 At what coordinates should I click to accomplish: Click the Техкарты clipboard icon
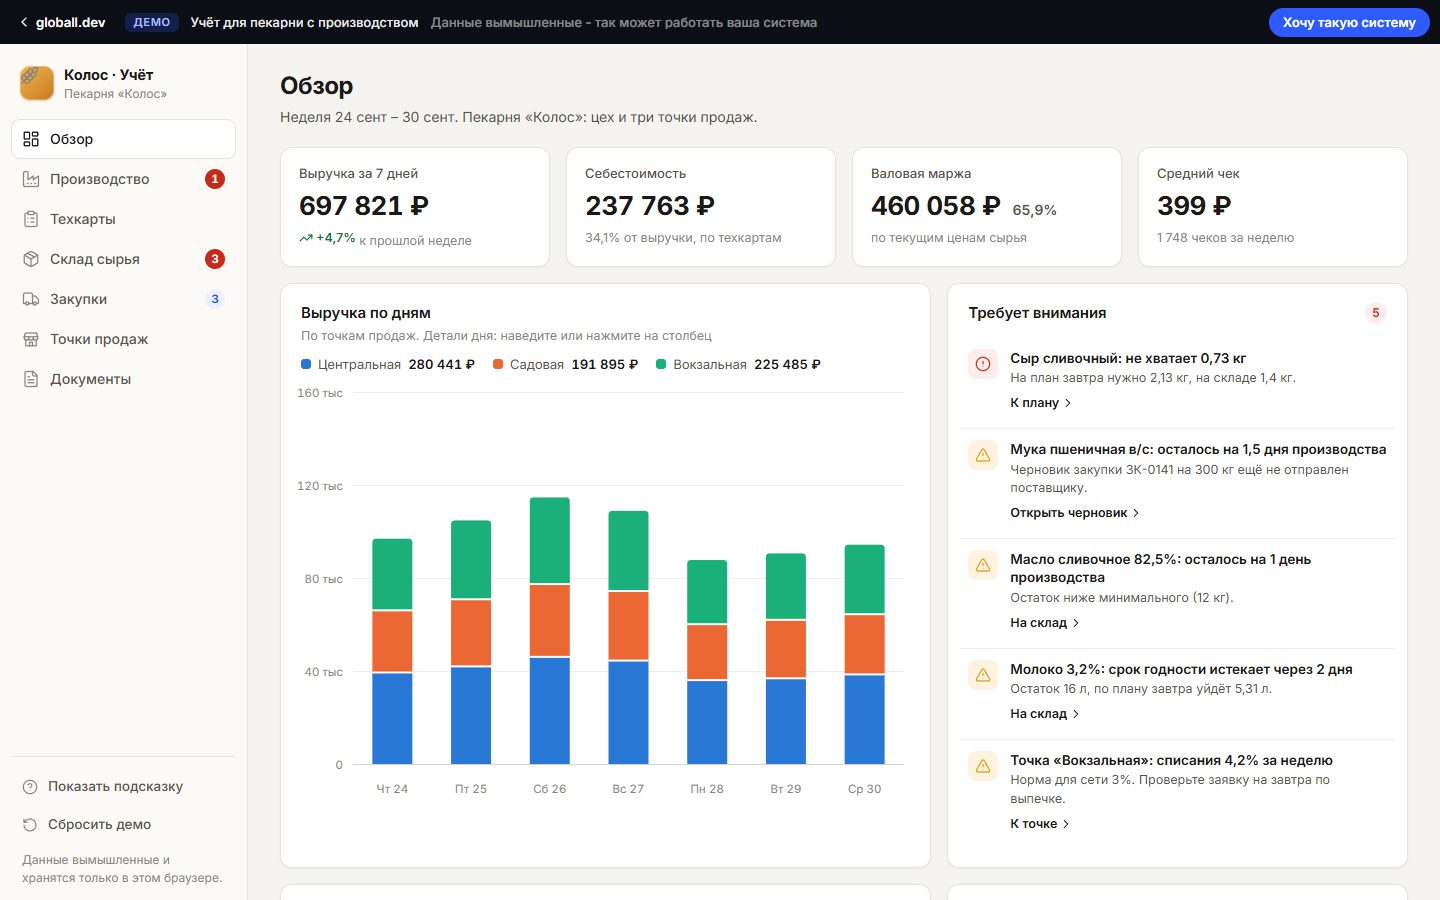point(31,219)
